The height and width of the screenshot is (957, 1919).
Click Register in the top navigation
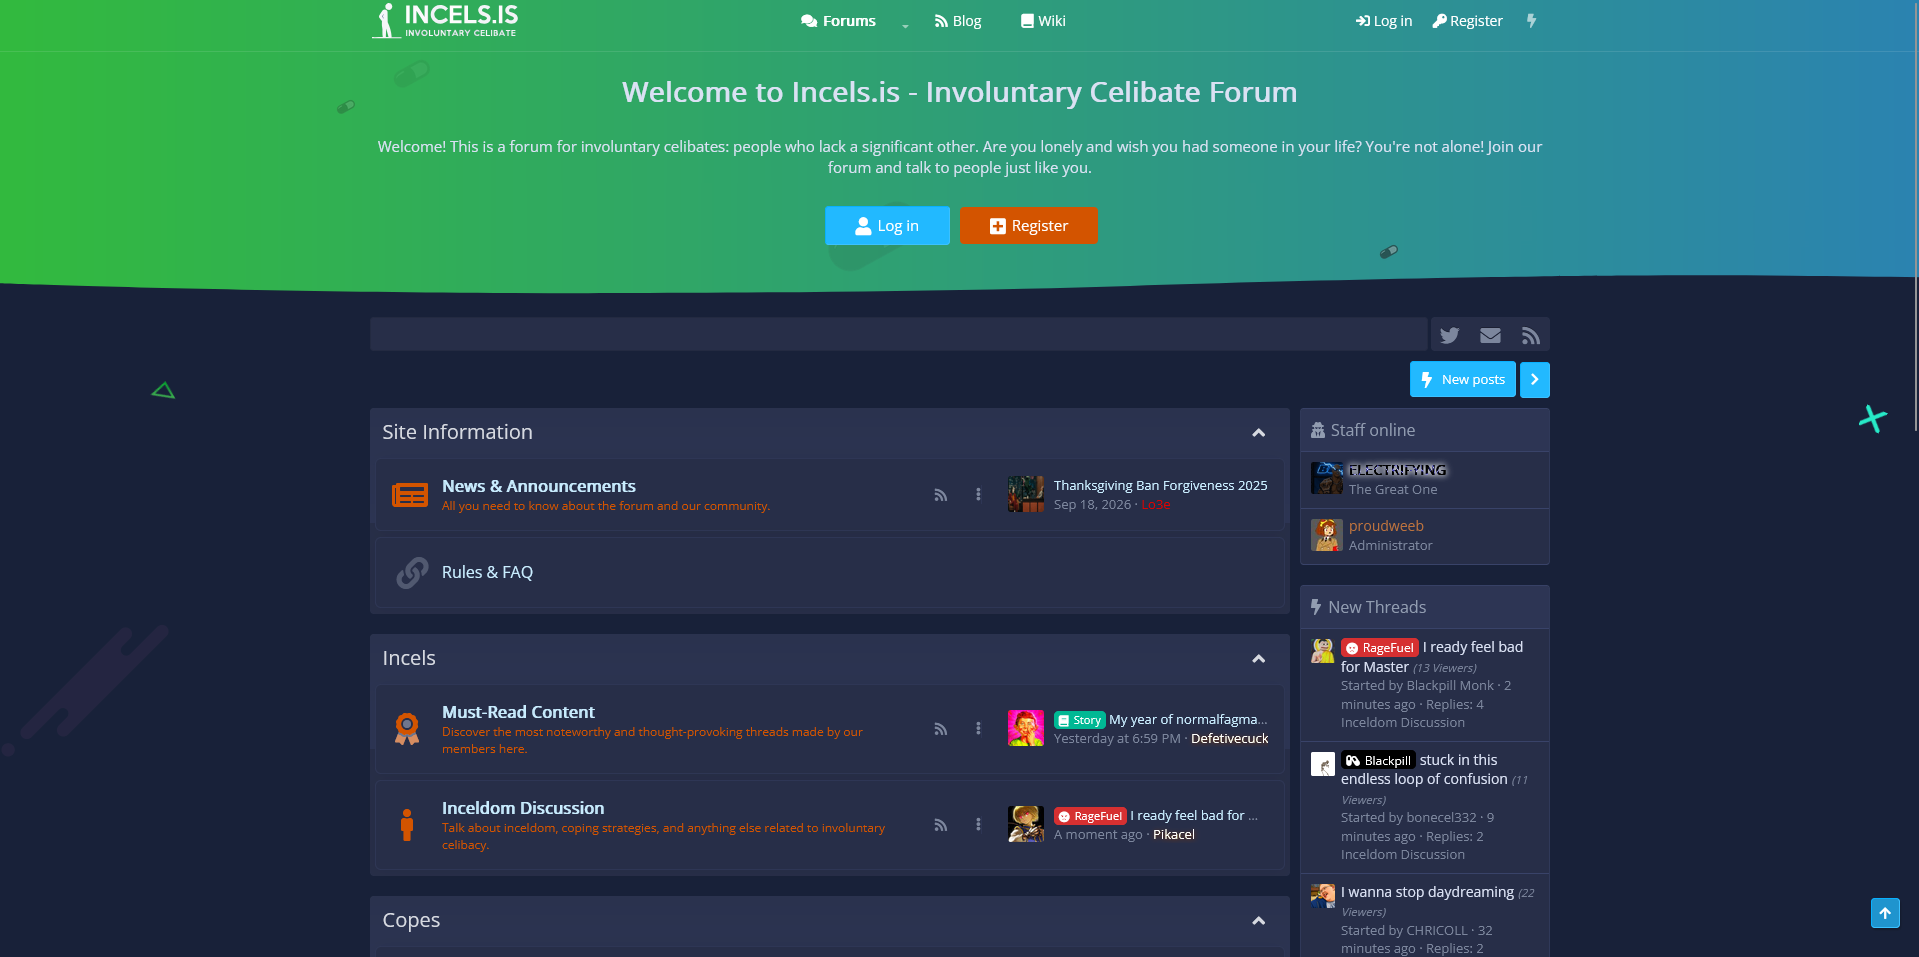tap(1467, 21)
